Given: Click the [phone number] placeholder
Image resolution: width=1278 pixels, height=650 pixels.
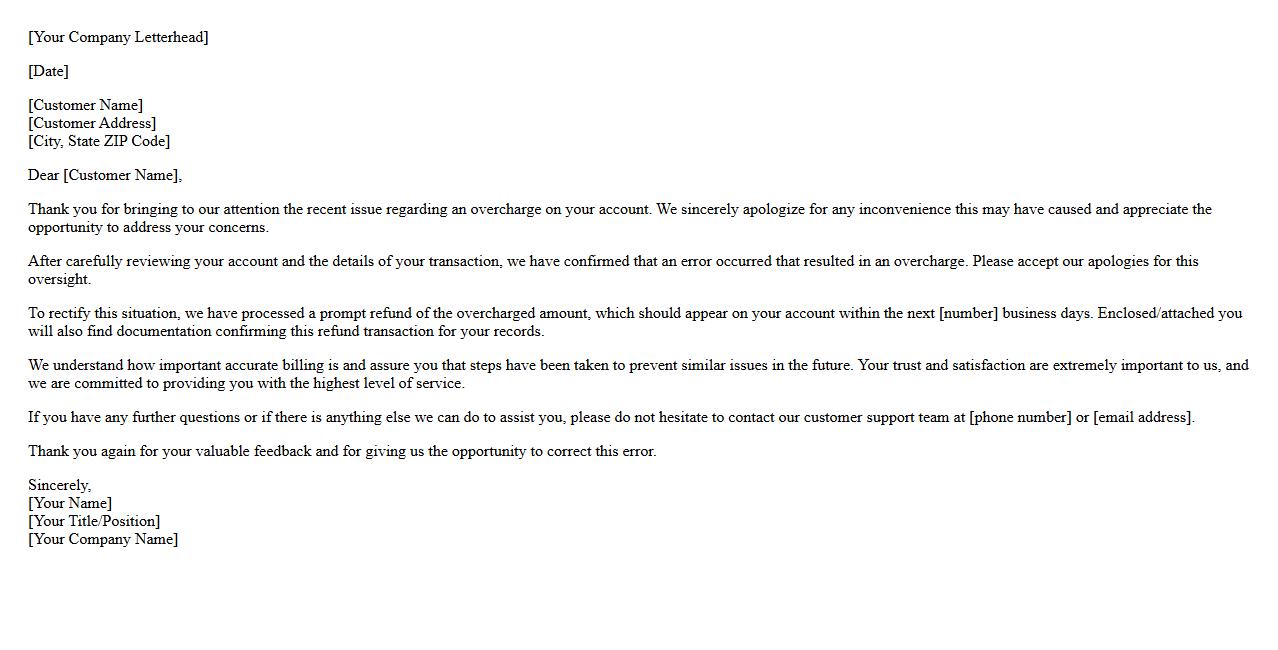Looking at the screenshot, I should point(1020,417).
